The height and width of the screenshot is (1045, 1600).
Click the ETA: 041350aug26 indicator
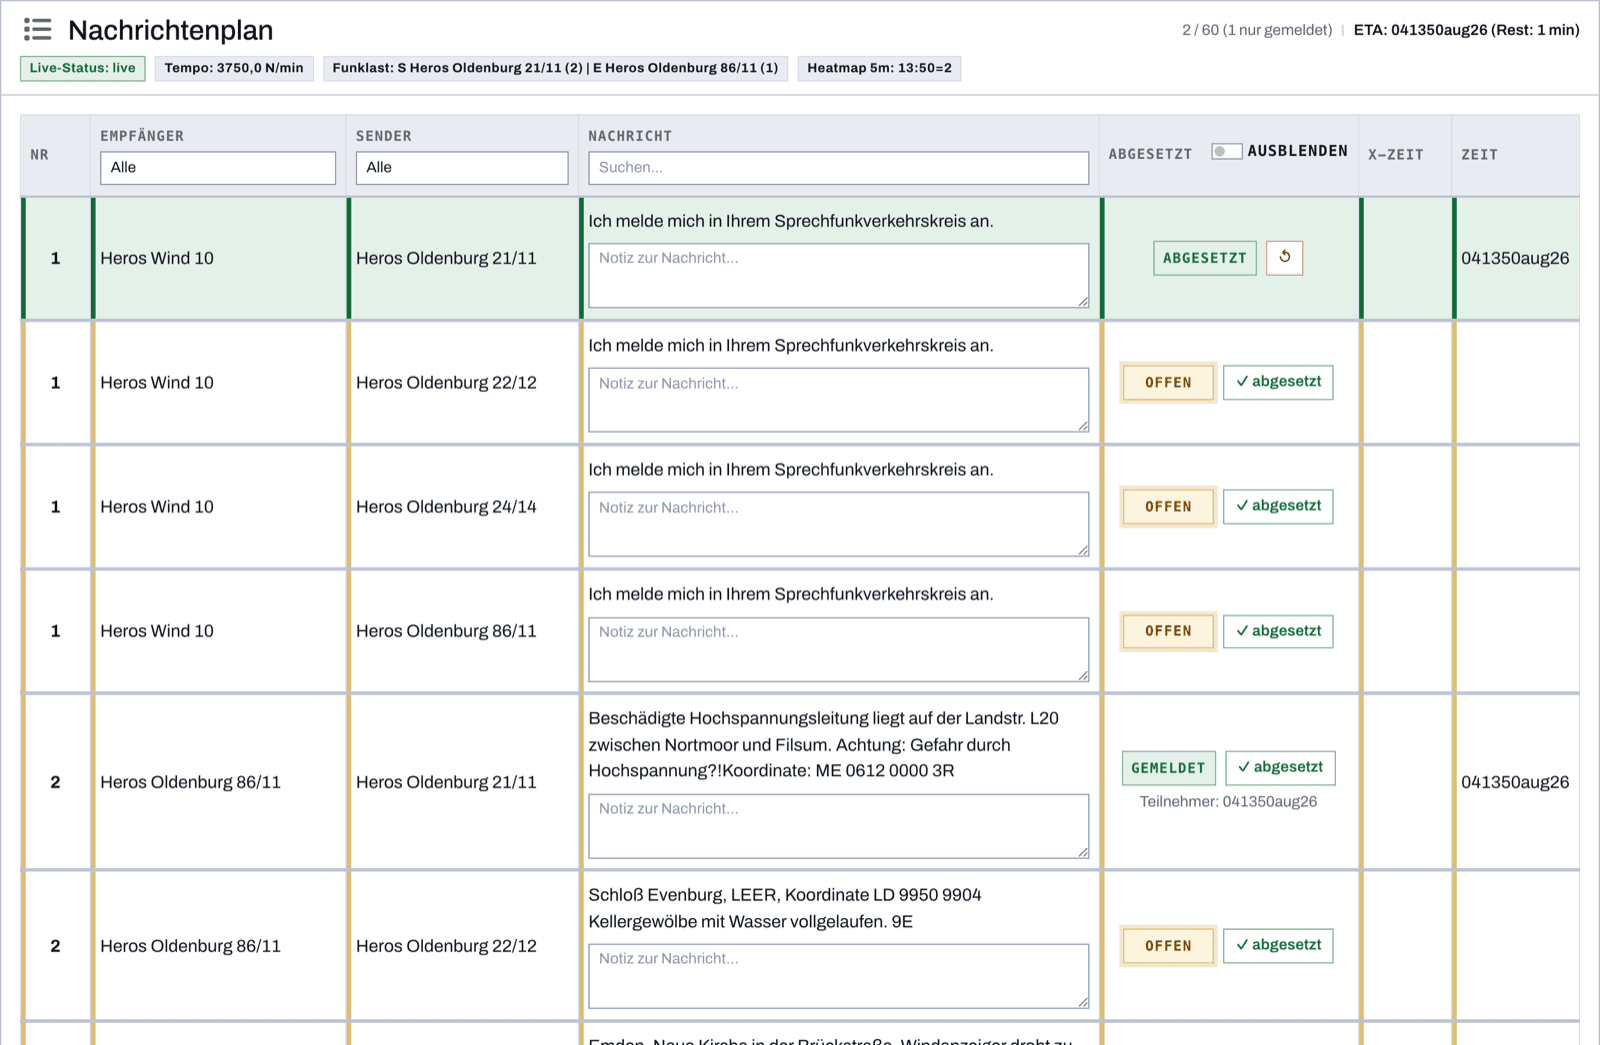point(1466,30)
